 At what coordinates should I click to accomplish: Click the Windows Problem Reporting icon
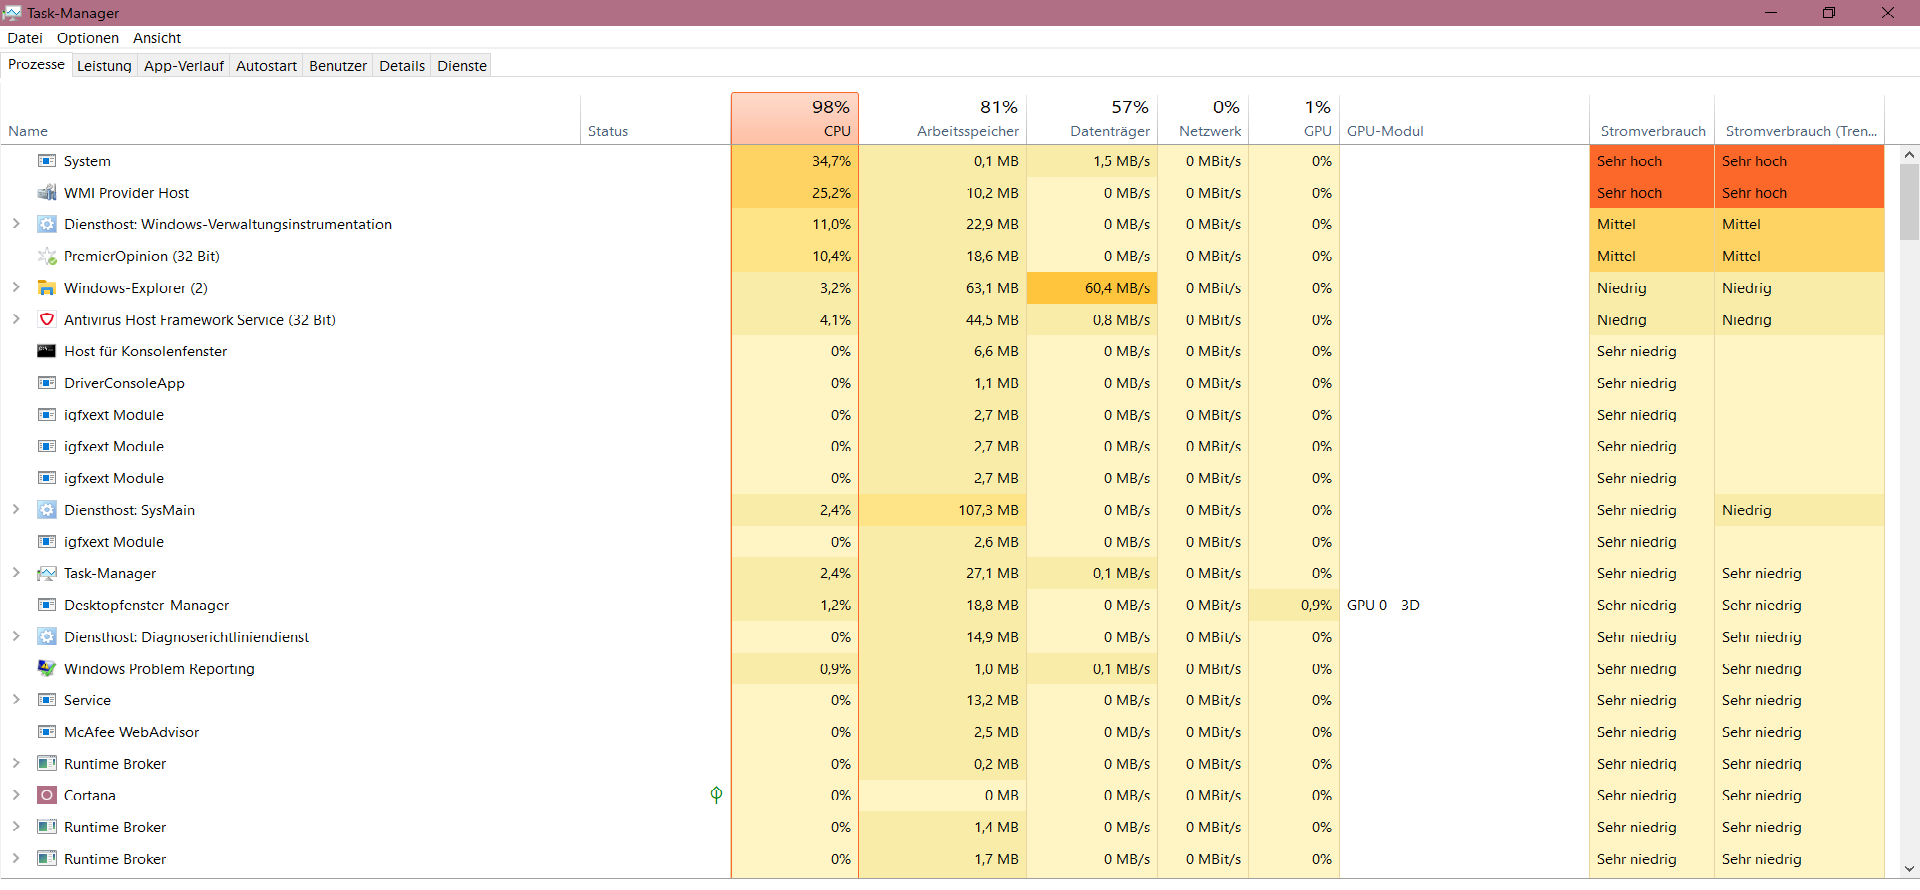46,668
